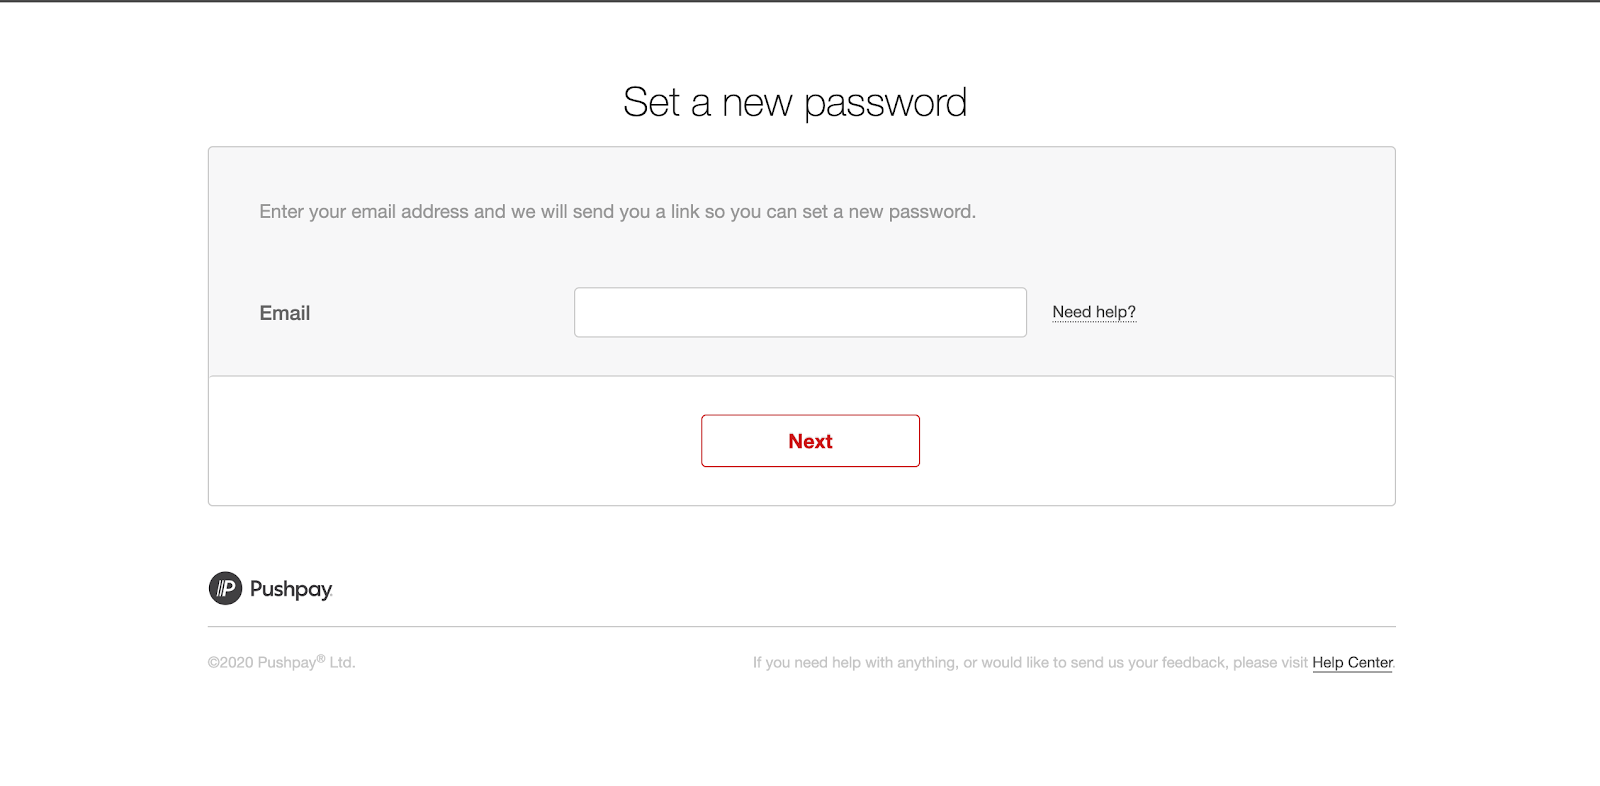Click the copyright notice in the footer
1600x786 pixels.
coord(281,662)
